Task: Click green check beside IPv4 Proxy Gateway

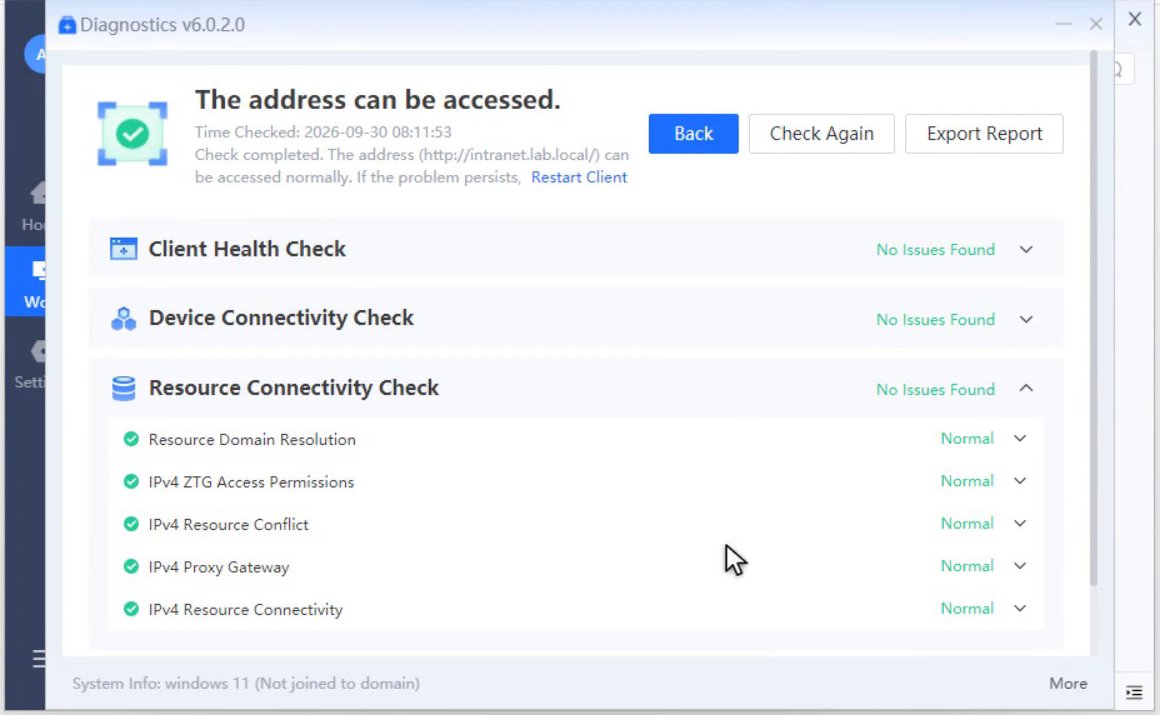Action: pyautogui.click(x=131, y=567)
